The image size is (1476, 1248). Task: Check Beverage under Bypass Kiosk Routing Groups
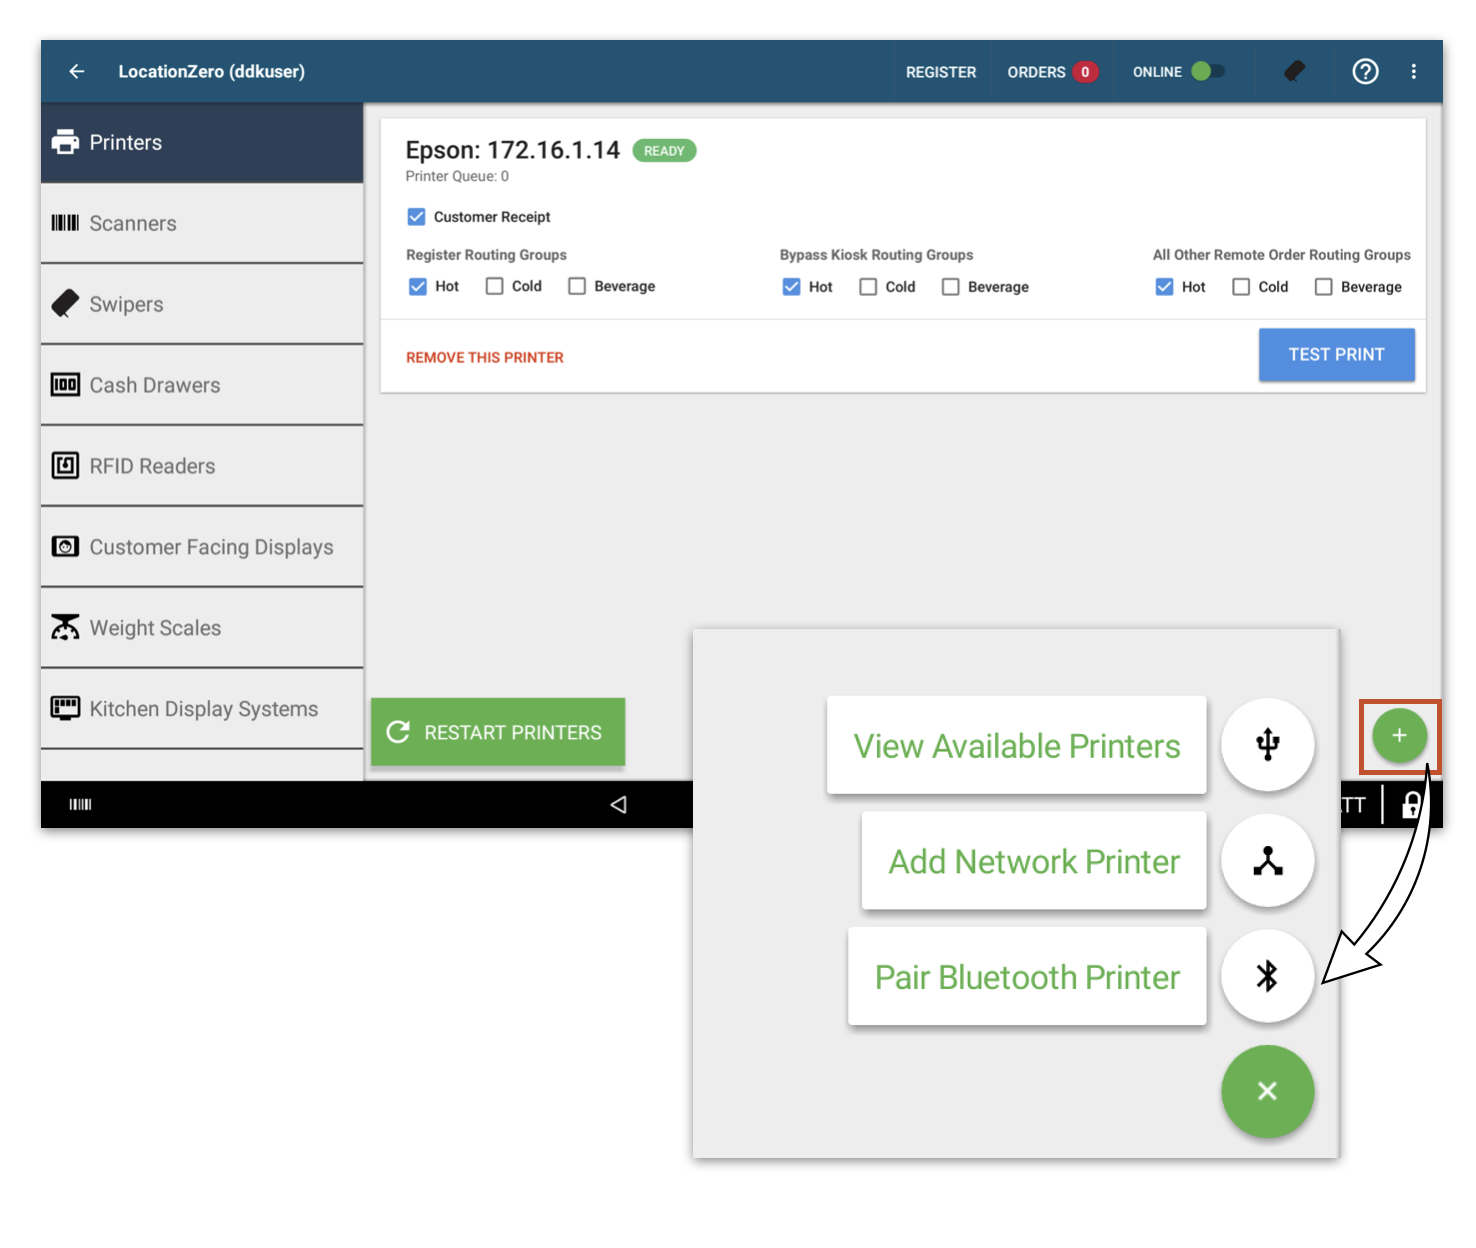tap(950, 286)
